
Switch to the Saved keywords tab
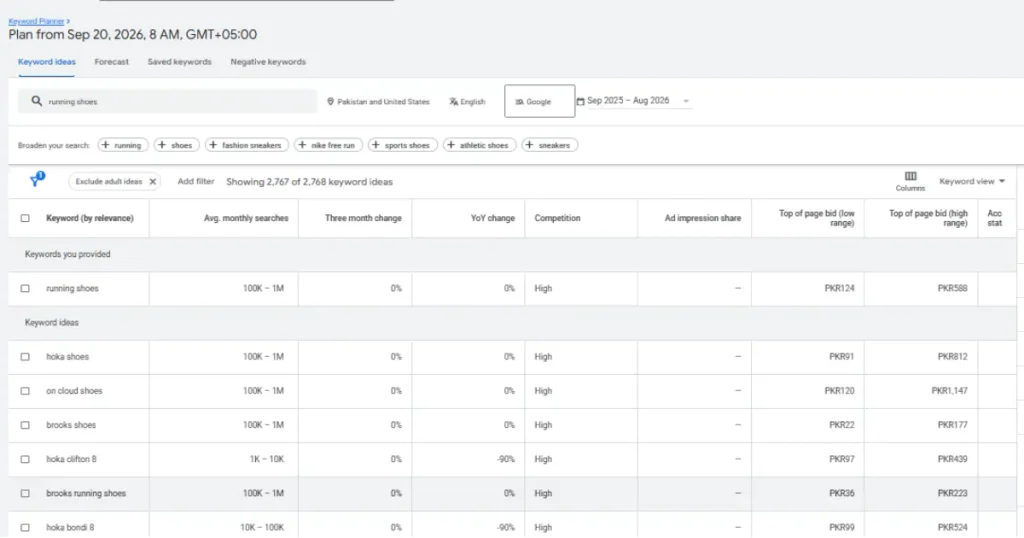180,61
